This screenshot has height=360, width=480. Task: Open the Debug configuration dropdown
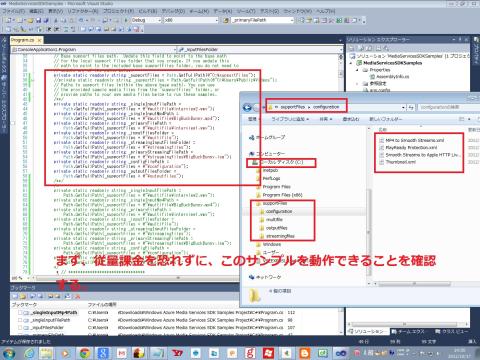pos(146,20)
